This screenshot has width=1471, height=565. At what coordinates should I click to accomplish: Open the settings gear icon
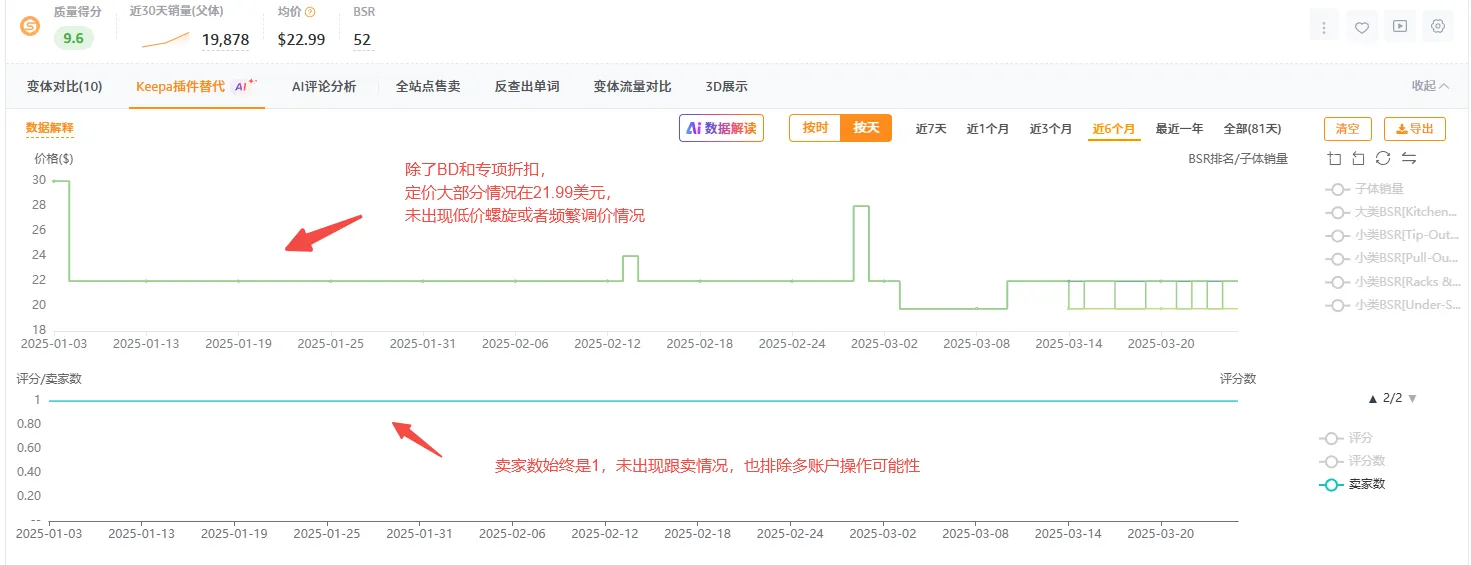[1438, 27]
